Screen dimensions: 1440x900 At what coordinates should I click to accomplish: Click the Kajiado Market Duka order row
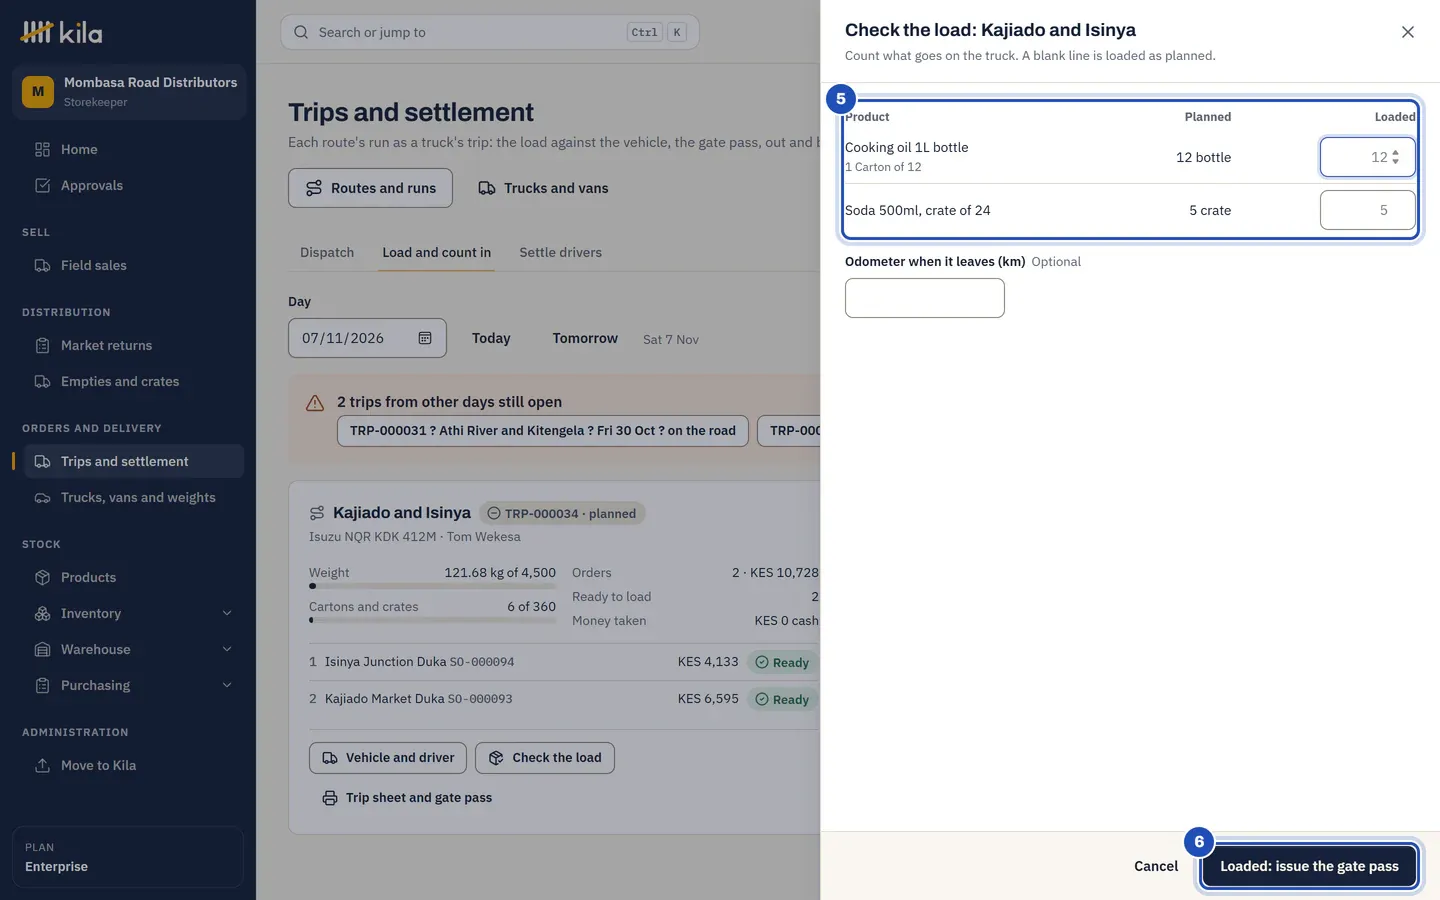click(x=564, y=699)
